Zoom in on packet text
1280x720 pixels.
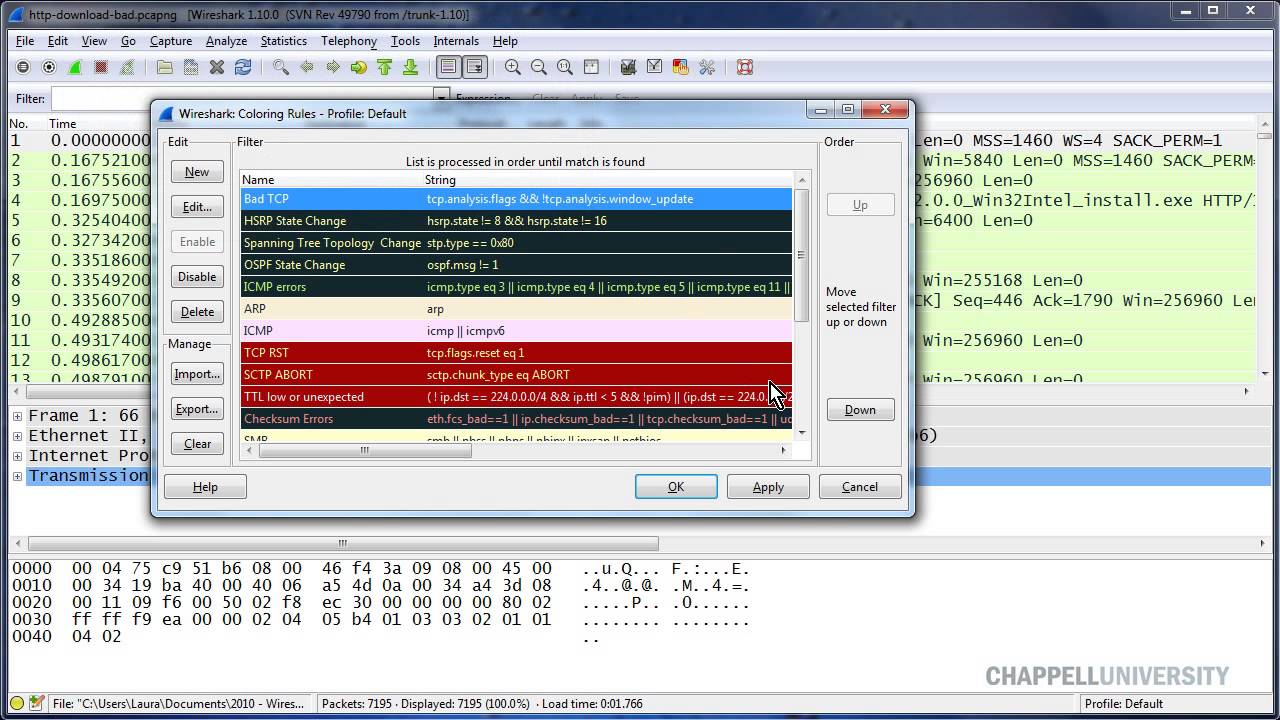[513, 67]
